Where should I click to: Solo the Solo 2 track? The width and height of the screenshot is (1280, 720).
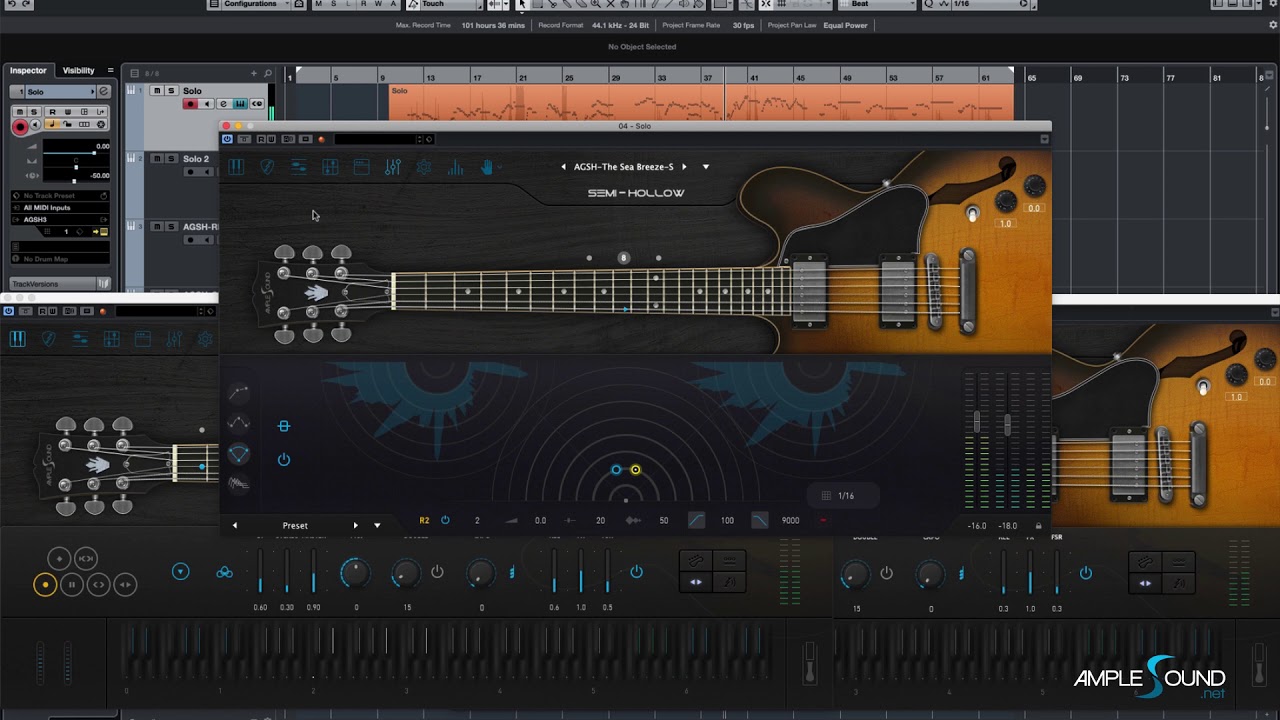(x=171, y=159)
